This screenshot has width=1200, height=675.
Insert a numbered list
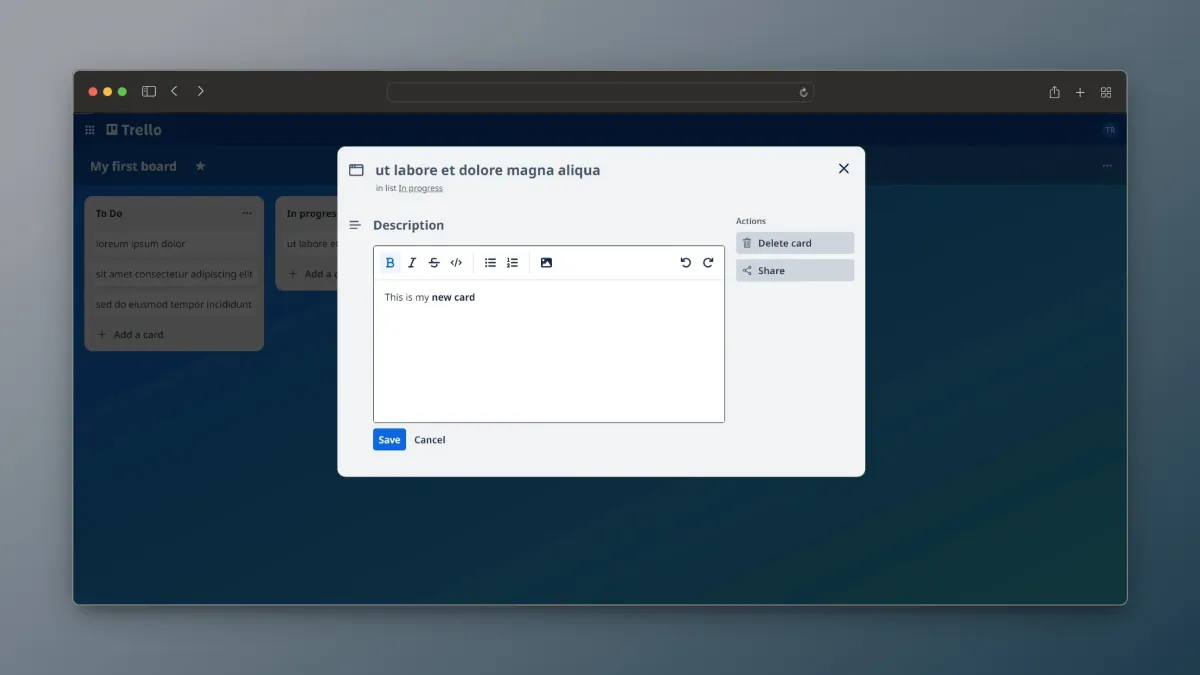click(512, 262)
